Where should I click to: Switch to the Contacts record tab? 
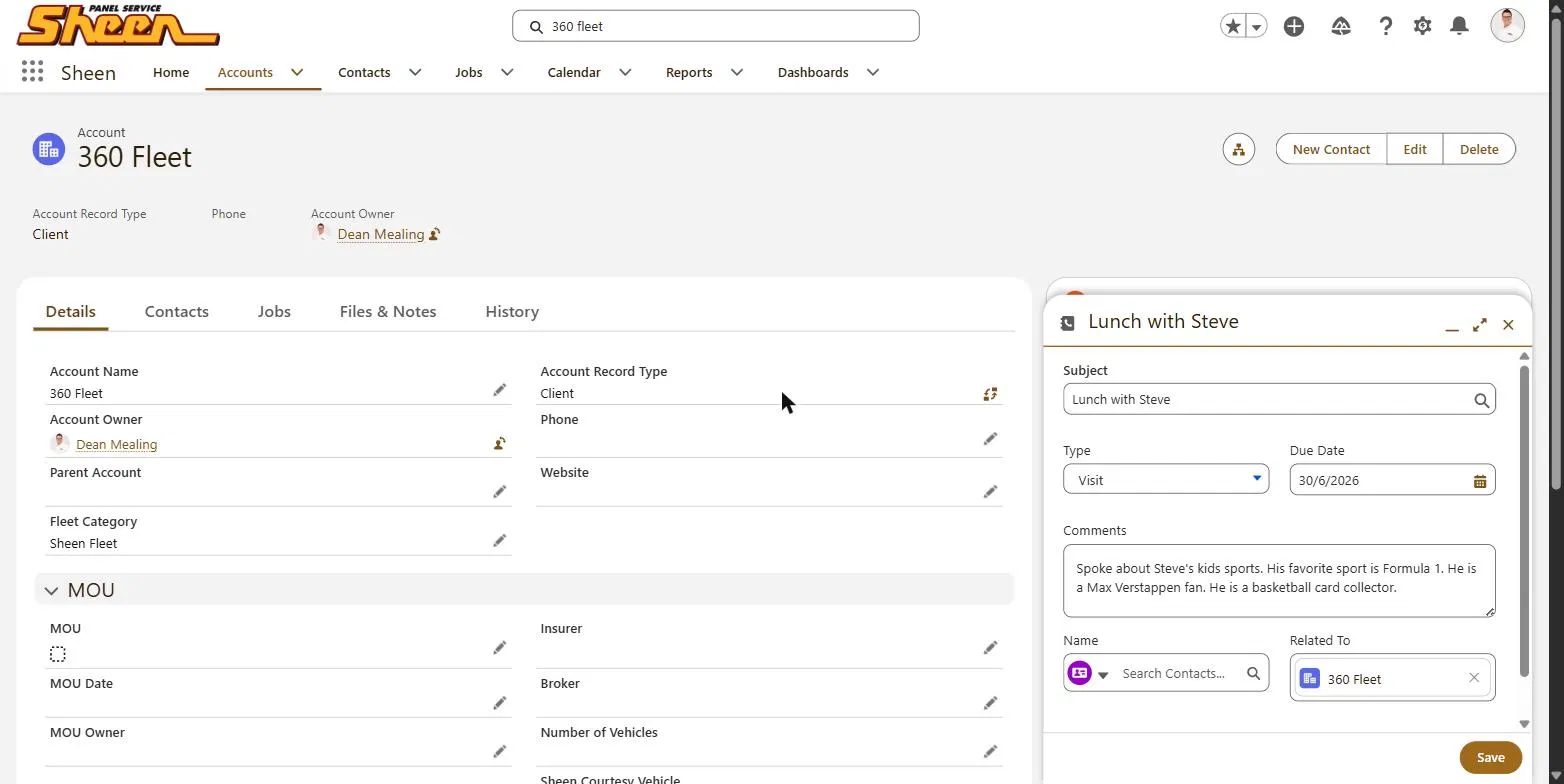pos(176,311)
